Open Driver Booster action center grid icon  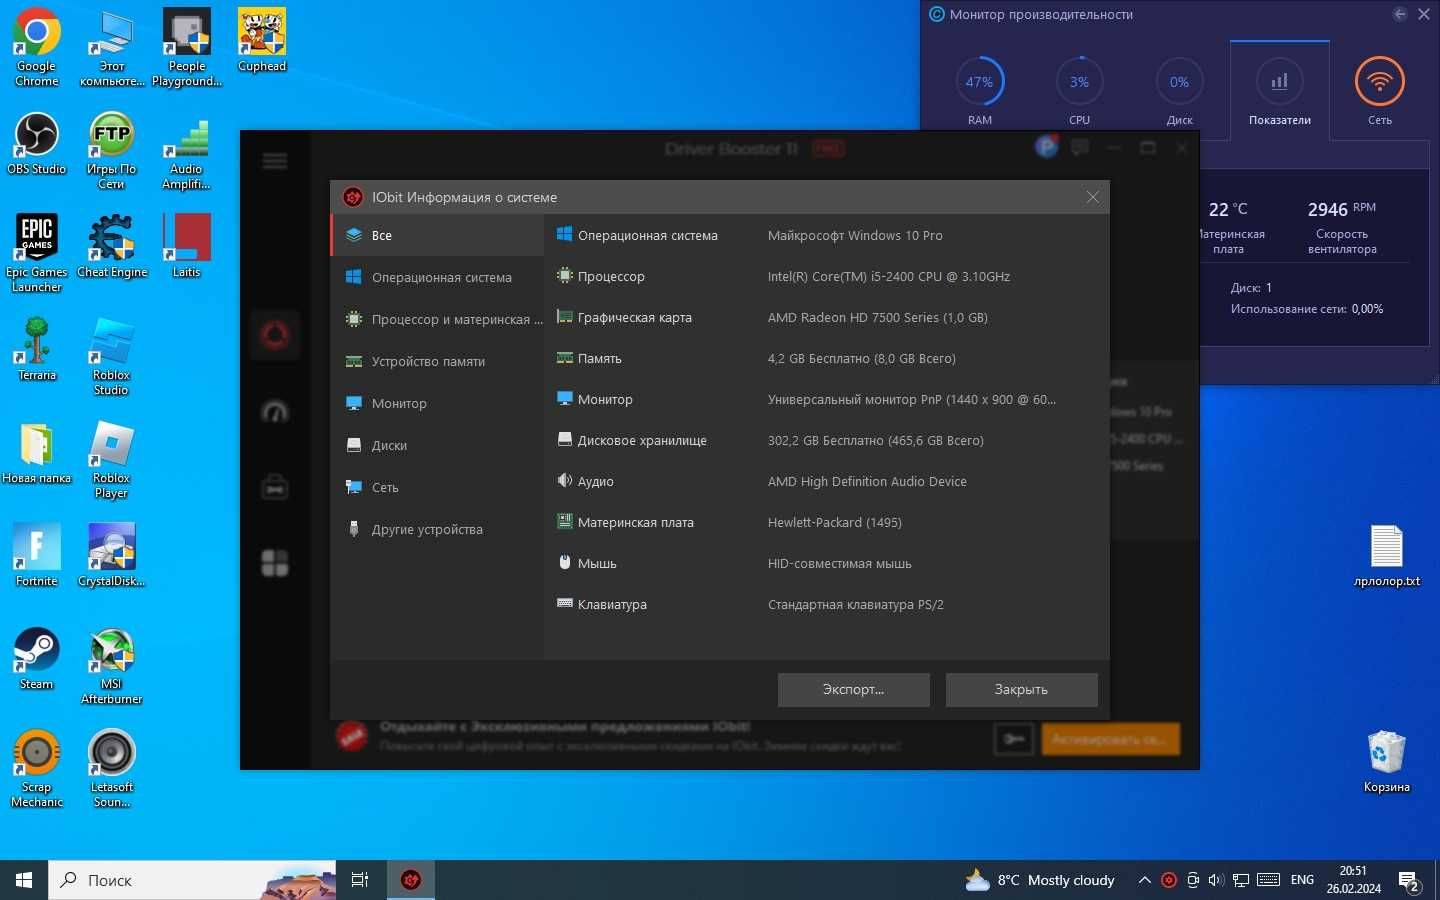(275, 563)
